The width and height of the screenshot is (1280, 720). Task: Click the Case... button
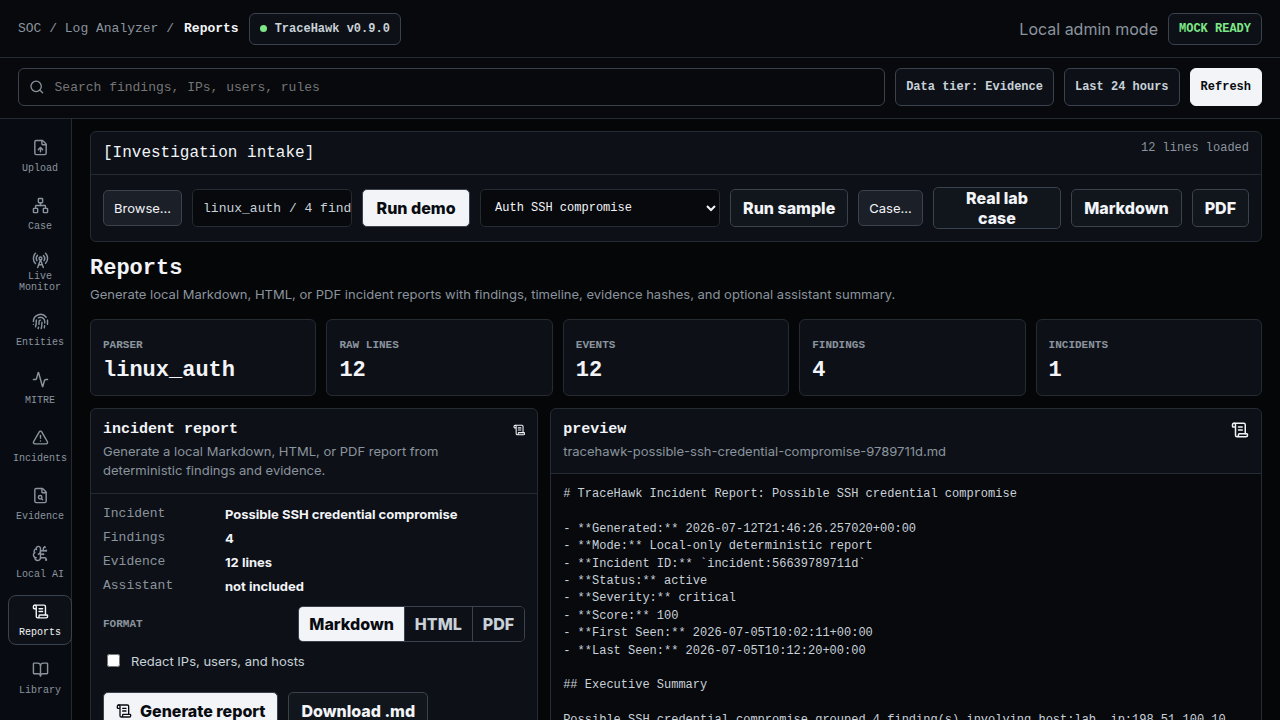(890, 208)
